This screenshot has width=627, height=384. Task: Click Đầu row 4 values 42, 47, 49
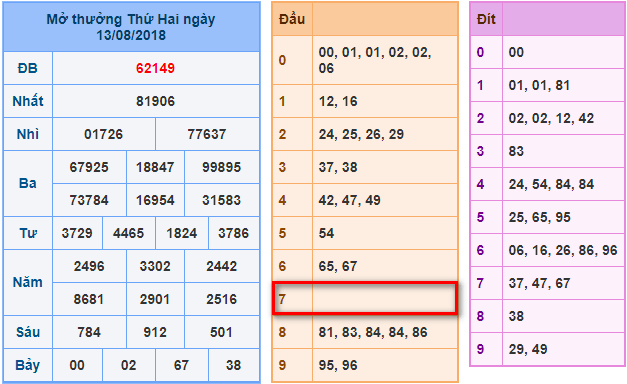[x=349, y=200]
